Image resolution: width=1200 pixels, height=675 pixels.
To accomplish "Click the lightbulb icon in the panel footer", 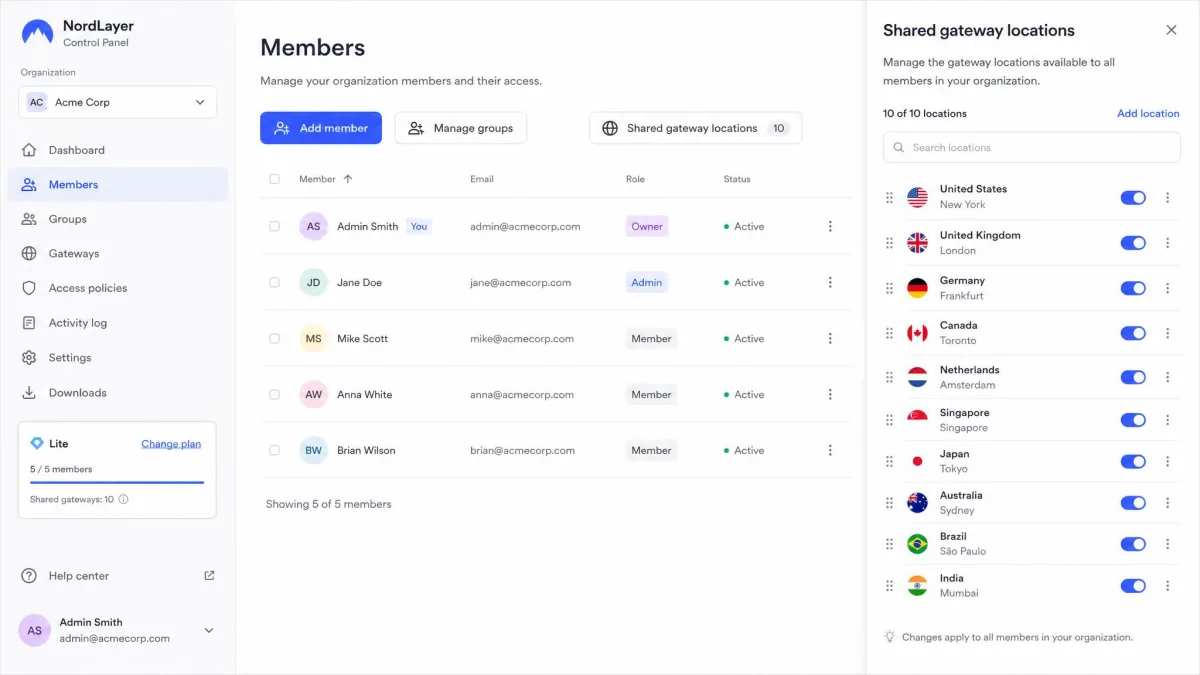I will (889, 637).
